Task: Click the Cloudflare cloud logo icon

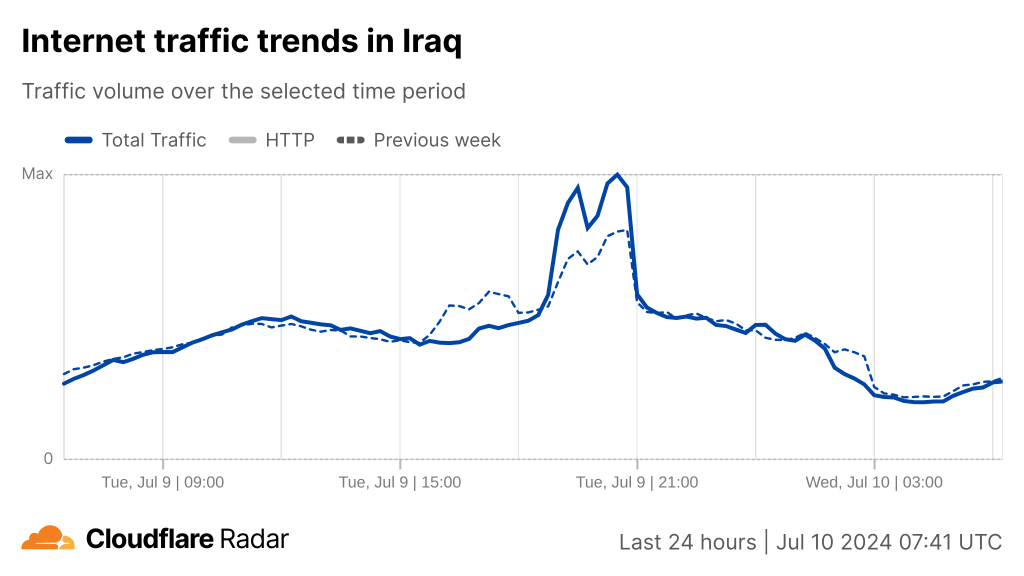Action: [48, 538]
